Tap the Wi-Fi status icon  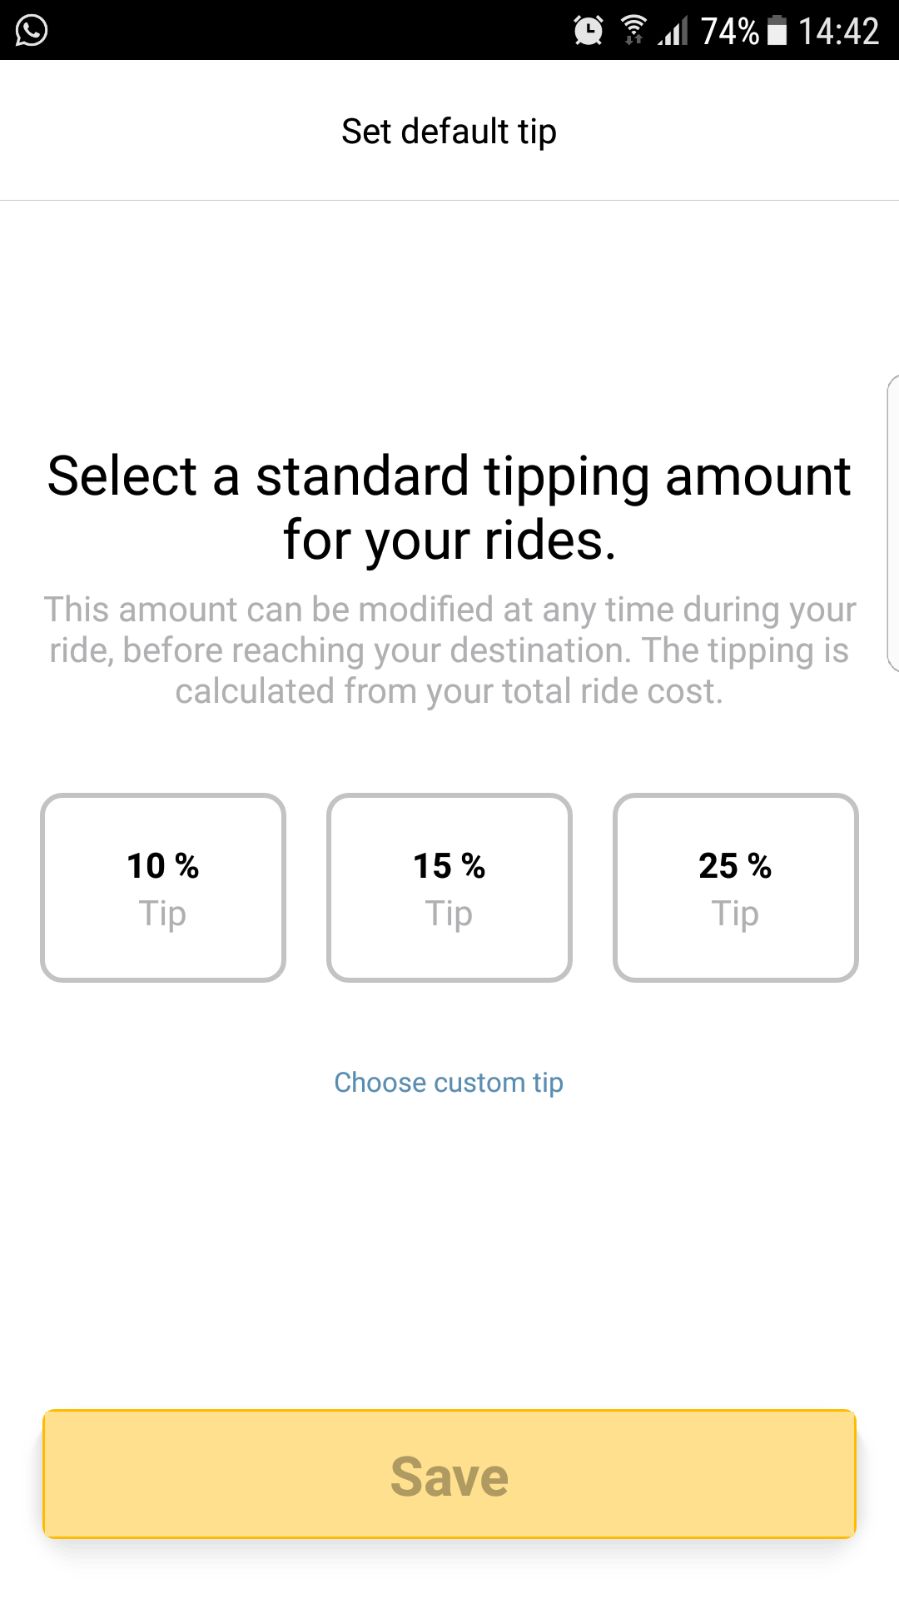(633, 30)
